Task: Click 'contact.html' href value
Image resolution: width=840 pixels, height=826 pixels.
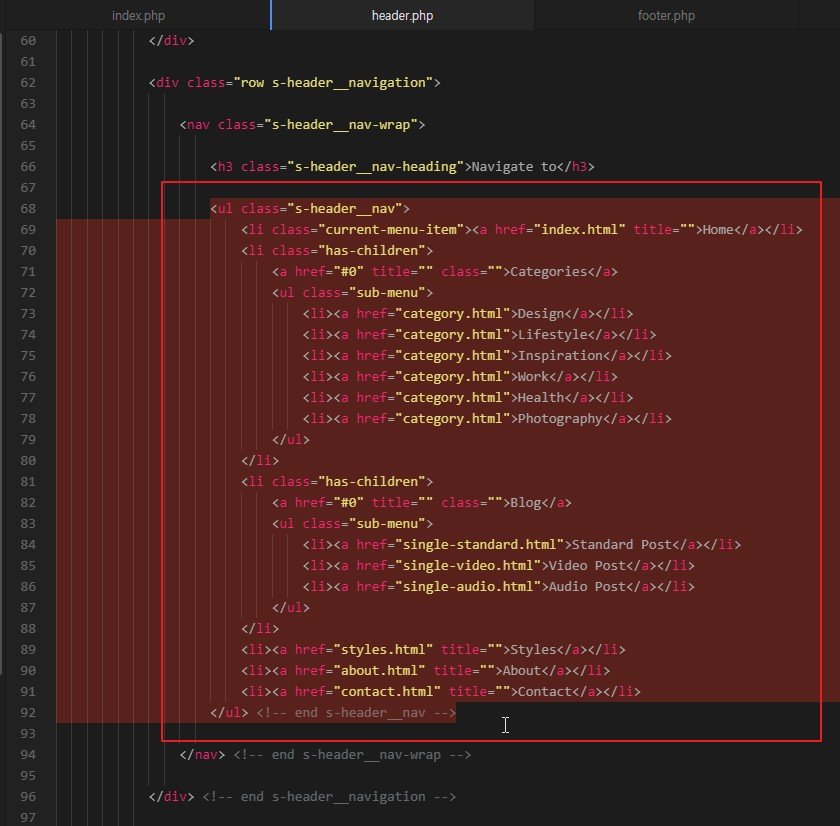Action: [x=387, y=692]
